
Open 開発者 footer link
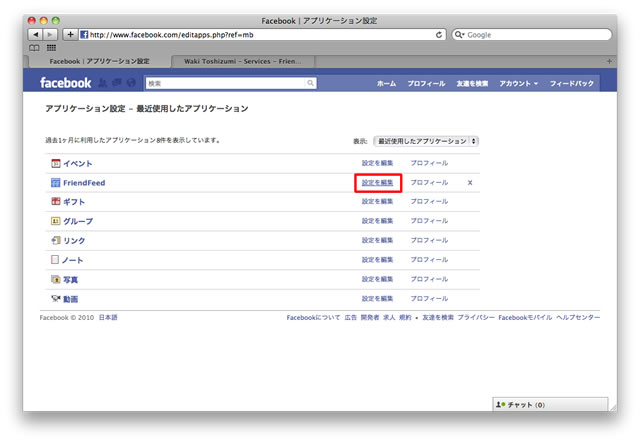[370, 317]
